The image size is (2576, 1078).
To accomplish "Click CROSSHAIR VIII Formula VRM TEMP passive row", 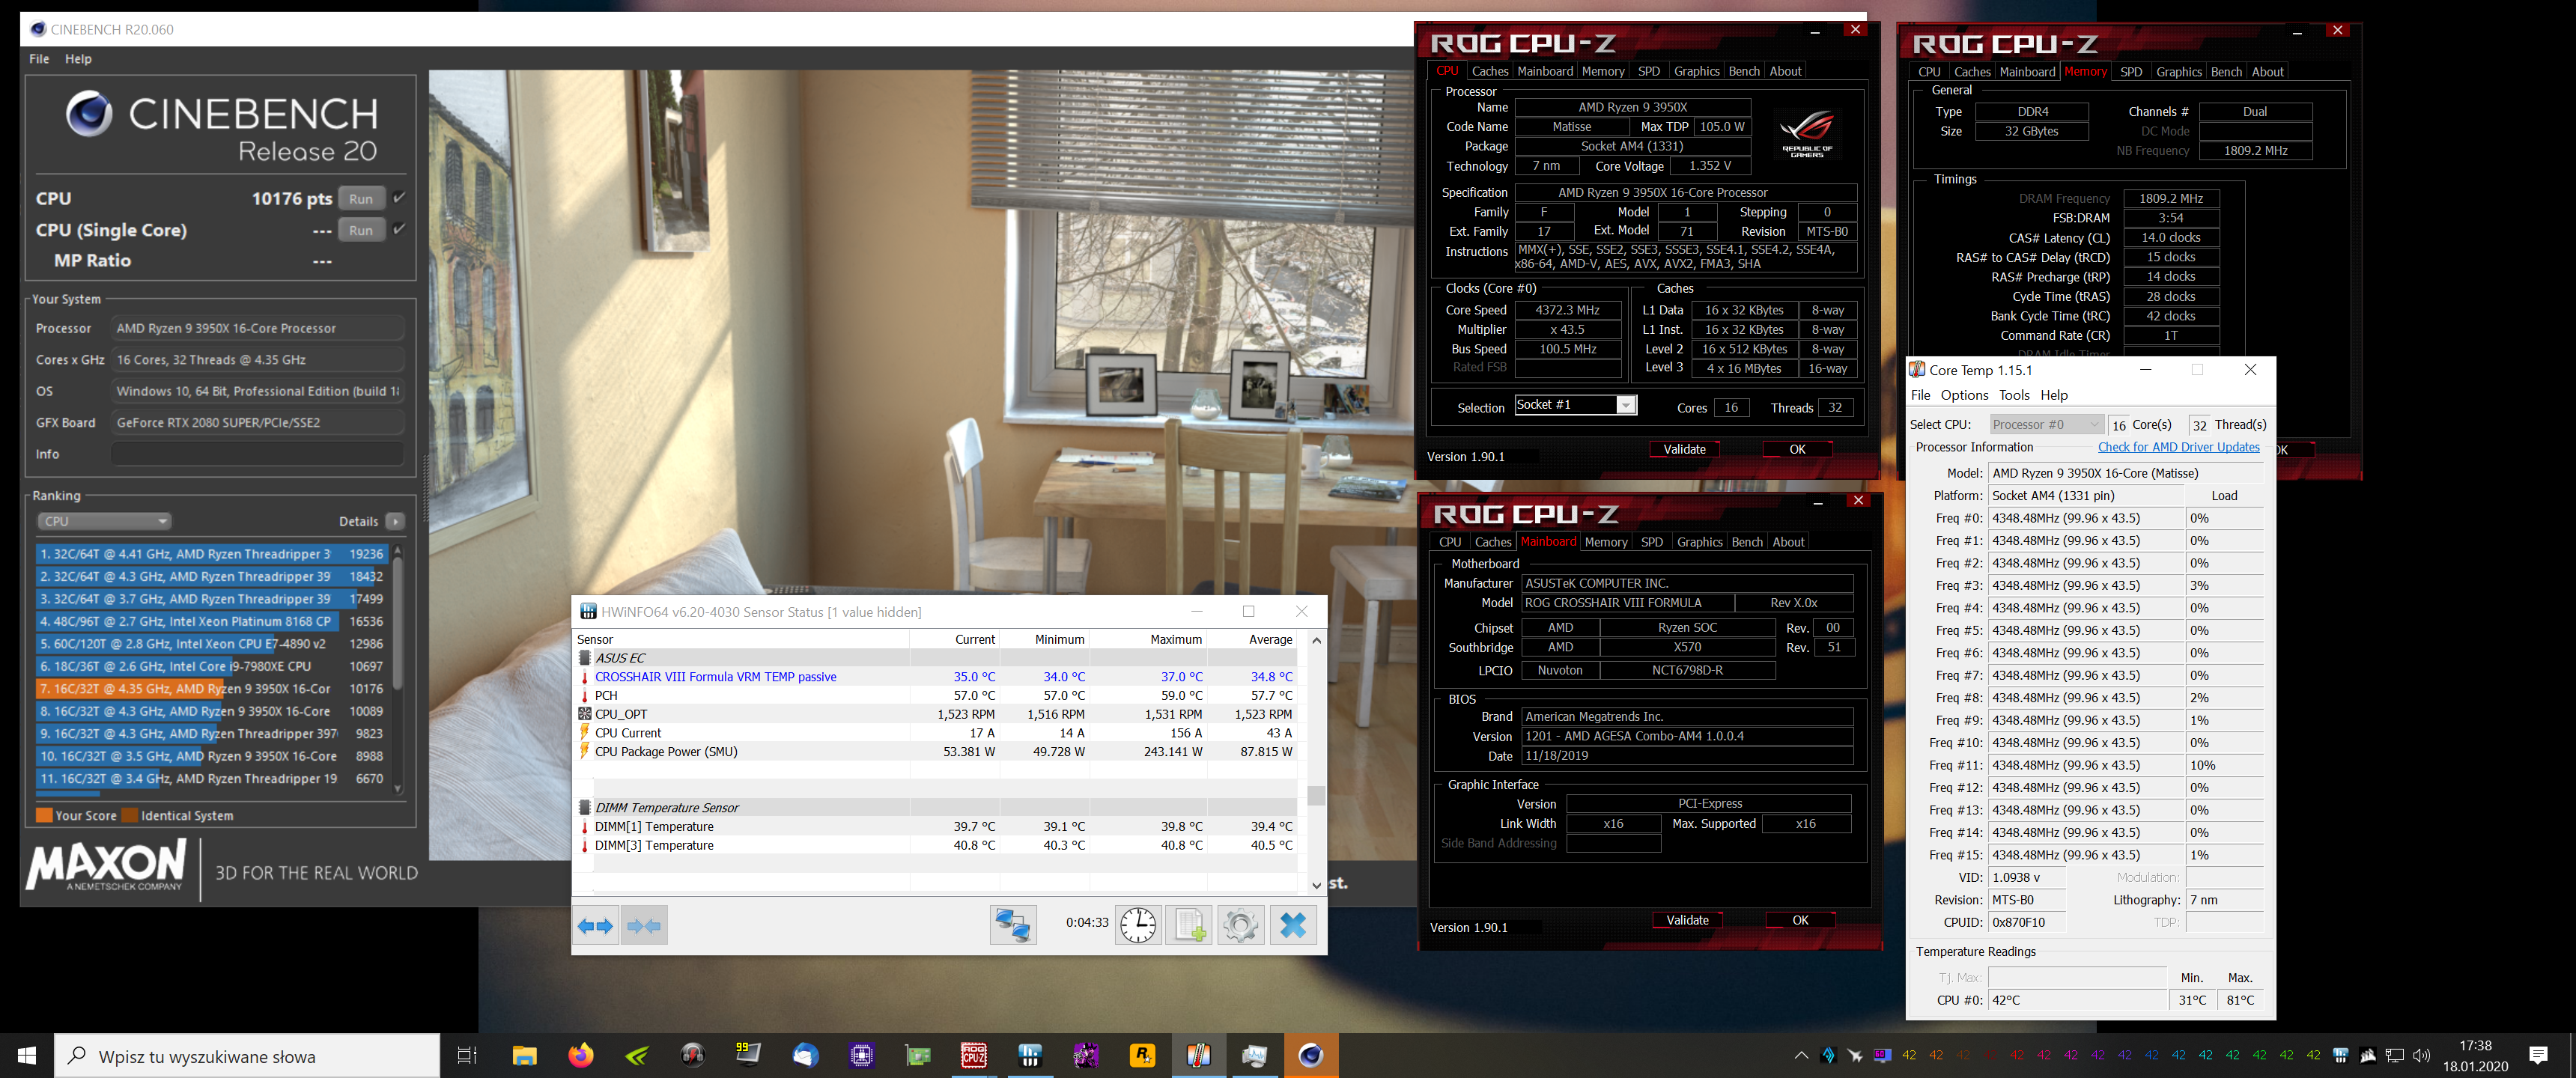I will [935, 677].
